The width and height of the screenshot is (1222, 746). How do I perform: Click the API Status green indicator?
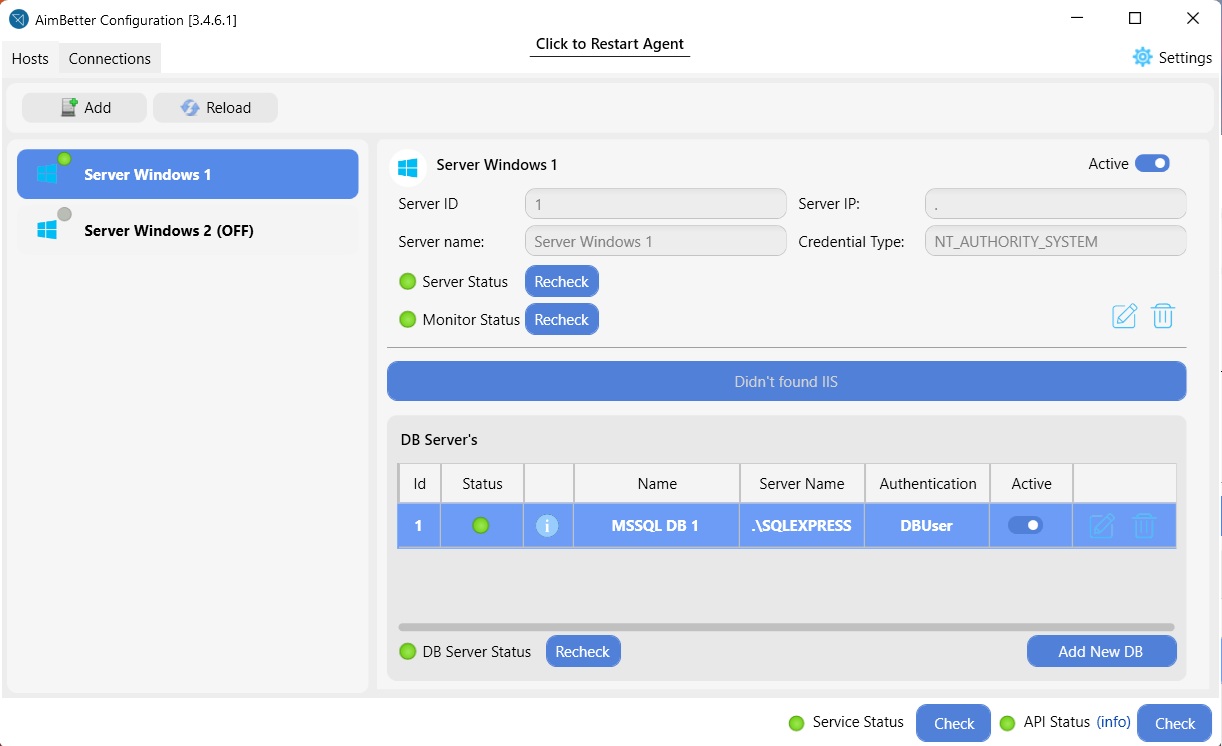tap(1007, 723)
